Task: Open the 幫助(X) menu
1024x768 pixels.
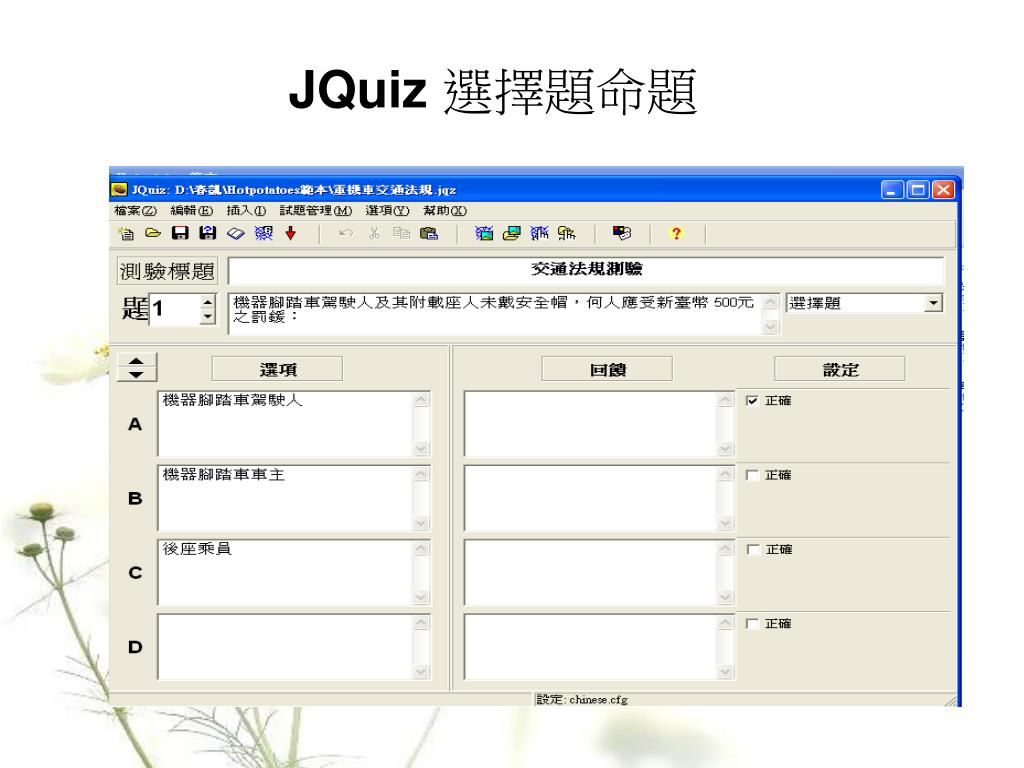Action: (x=445, y=210)
